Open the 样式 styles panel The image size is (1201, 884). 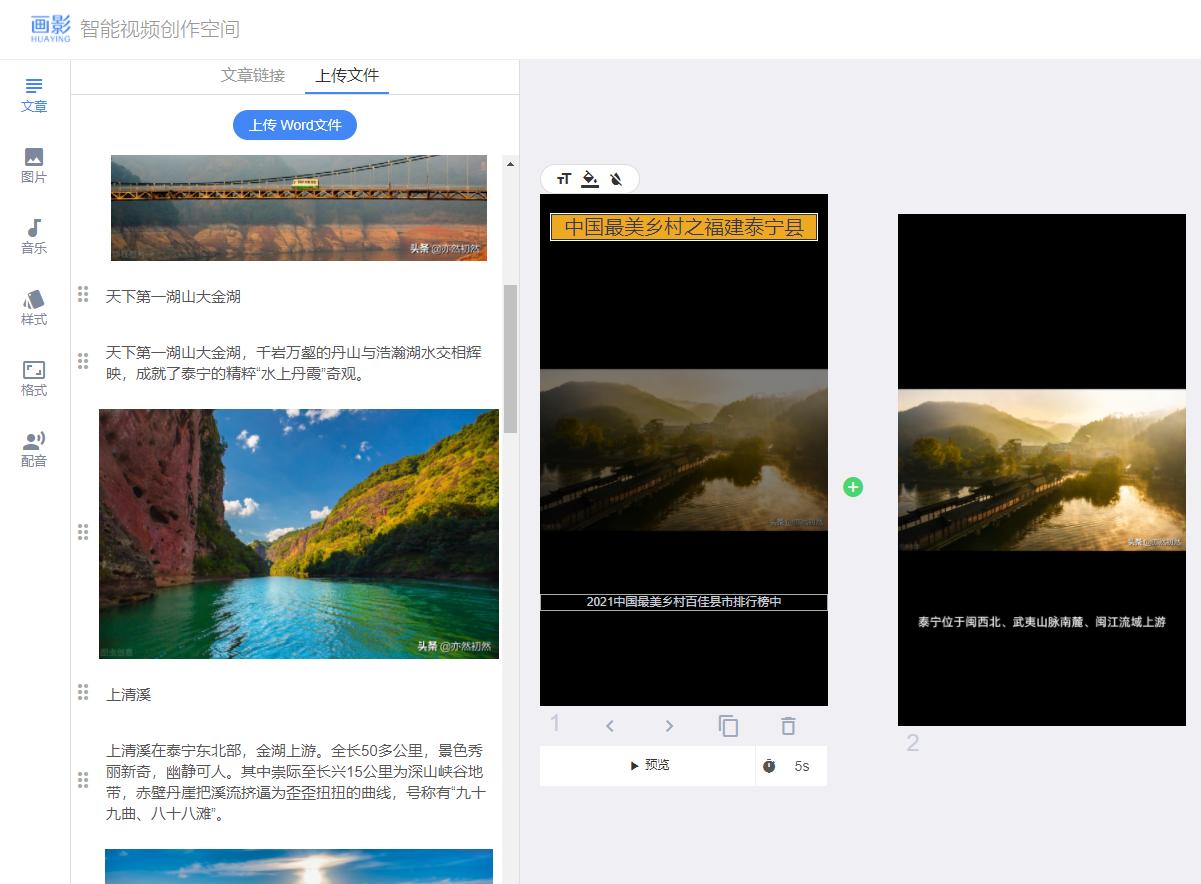click(33, 305)
